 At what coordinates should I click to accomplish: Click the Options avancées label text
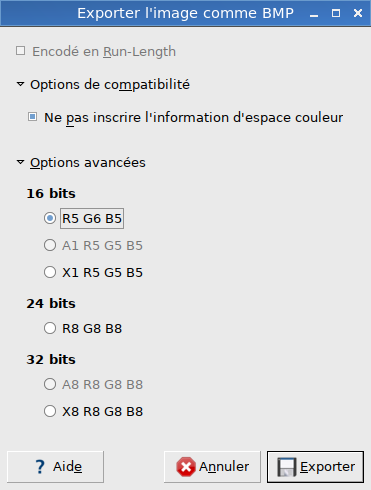point(88,163)
